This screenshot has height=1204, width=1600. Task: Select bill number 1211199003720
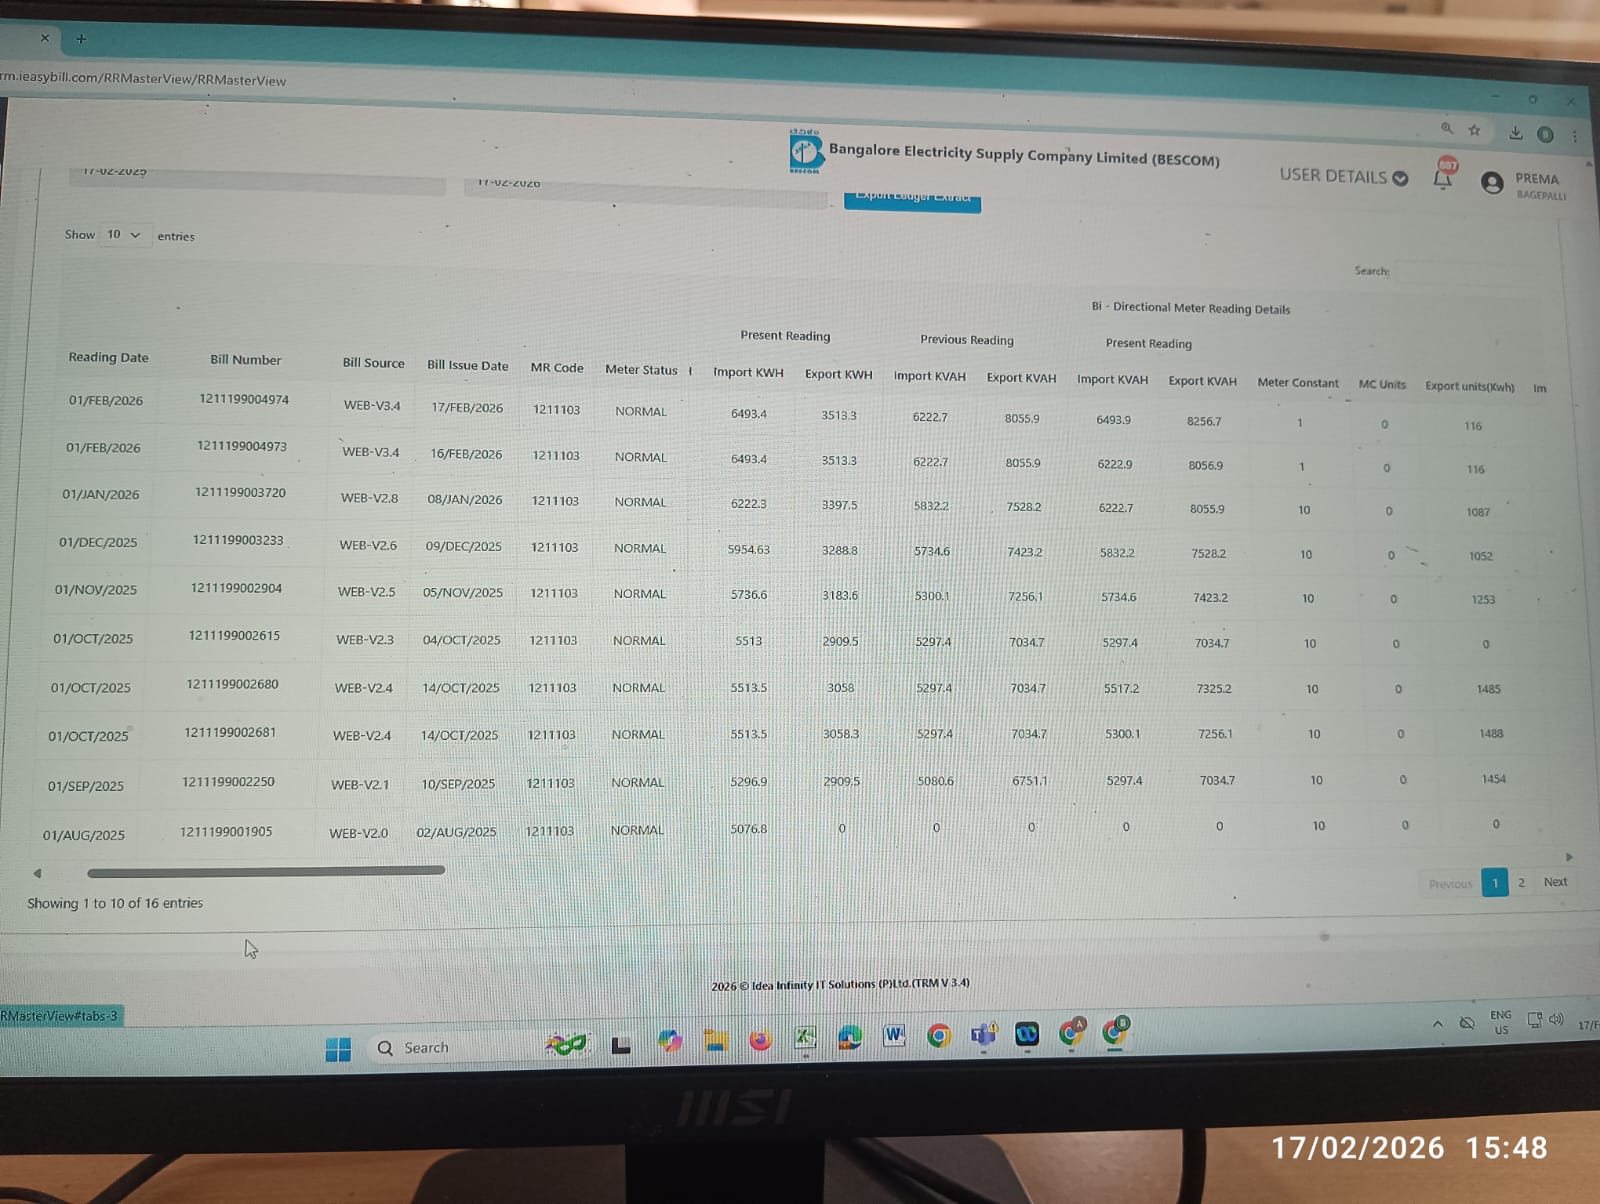pos(240,493)
